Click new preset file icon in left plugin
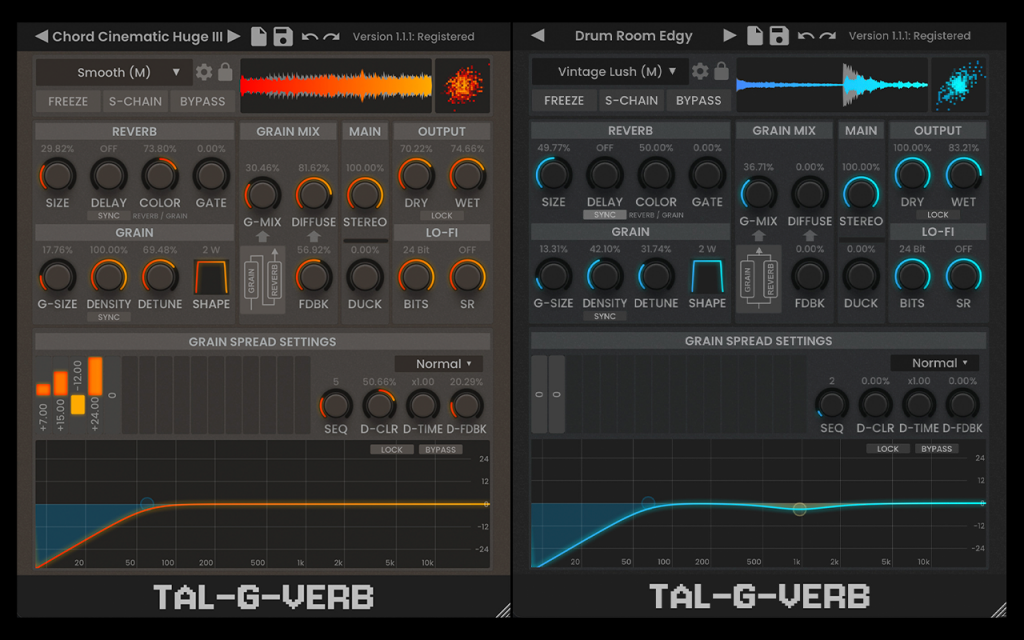1024x640 pixels. tap(259, 36)
